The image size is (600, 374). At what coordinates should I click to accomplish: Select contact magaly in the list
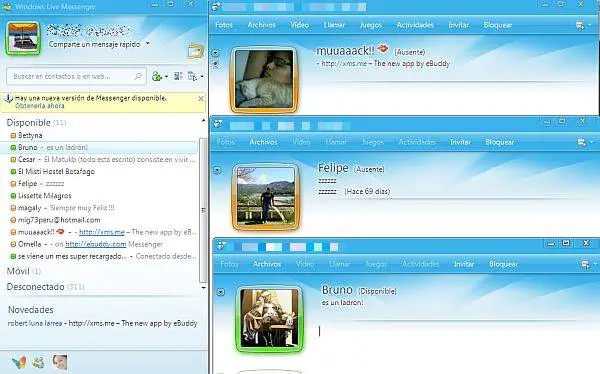pos(99,208)
